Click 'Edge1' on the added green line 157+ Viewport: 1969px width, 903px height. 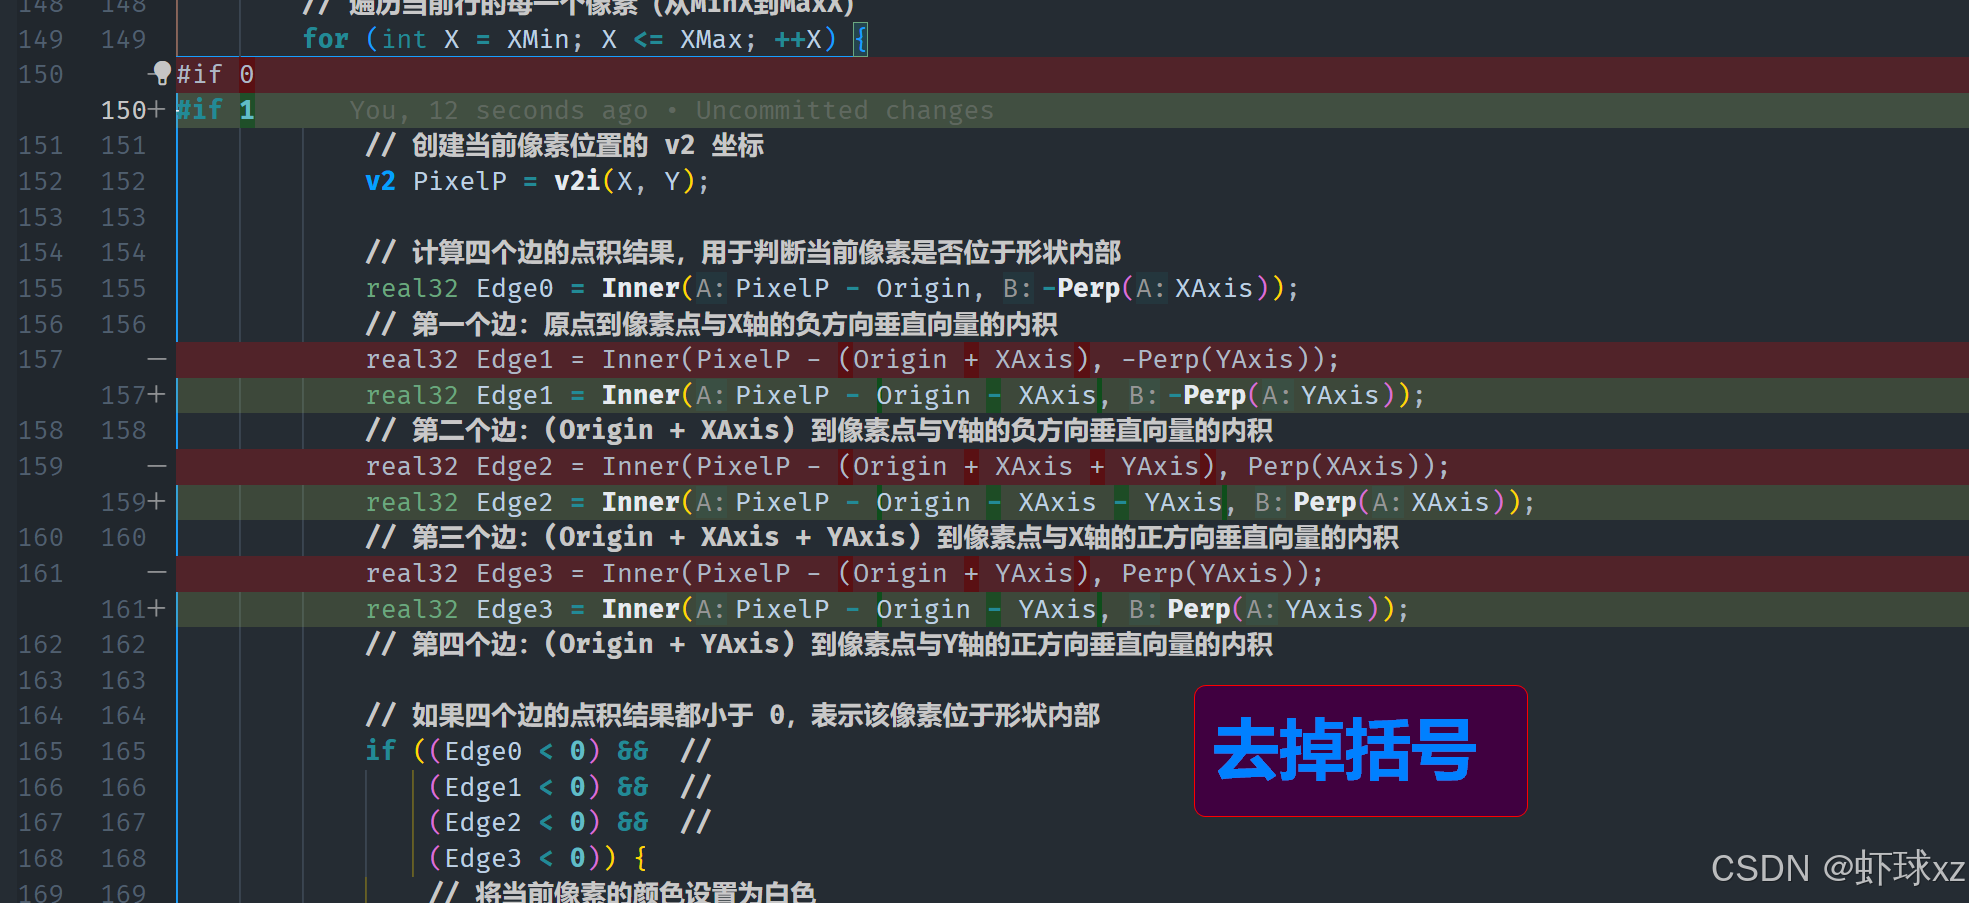pos(514,395)
